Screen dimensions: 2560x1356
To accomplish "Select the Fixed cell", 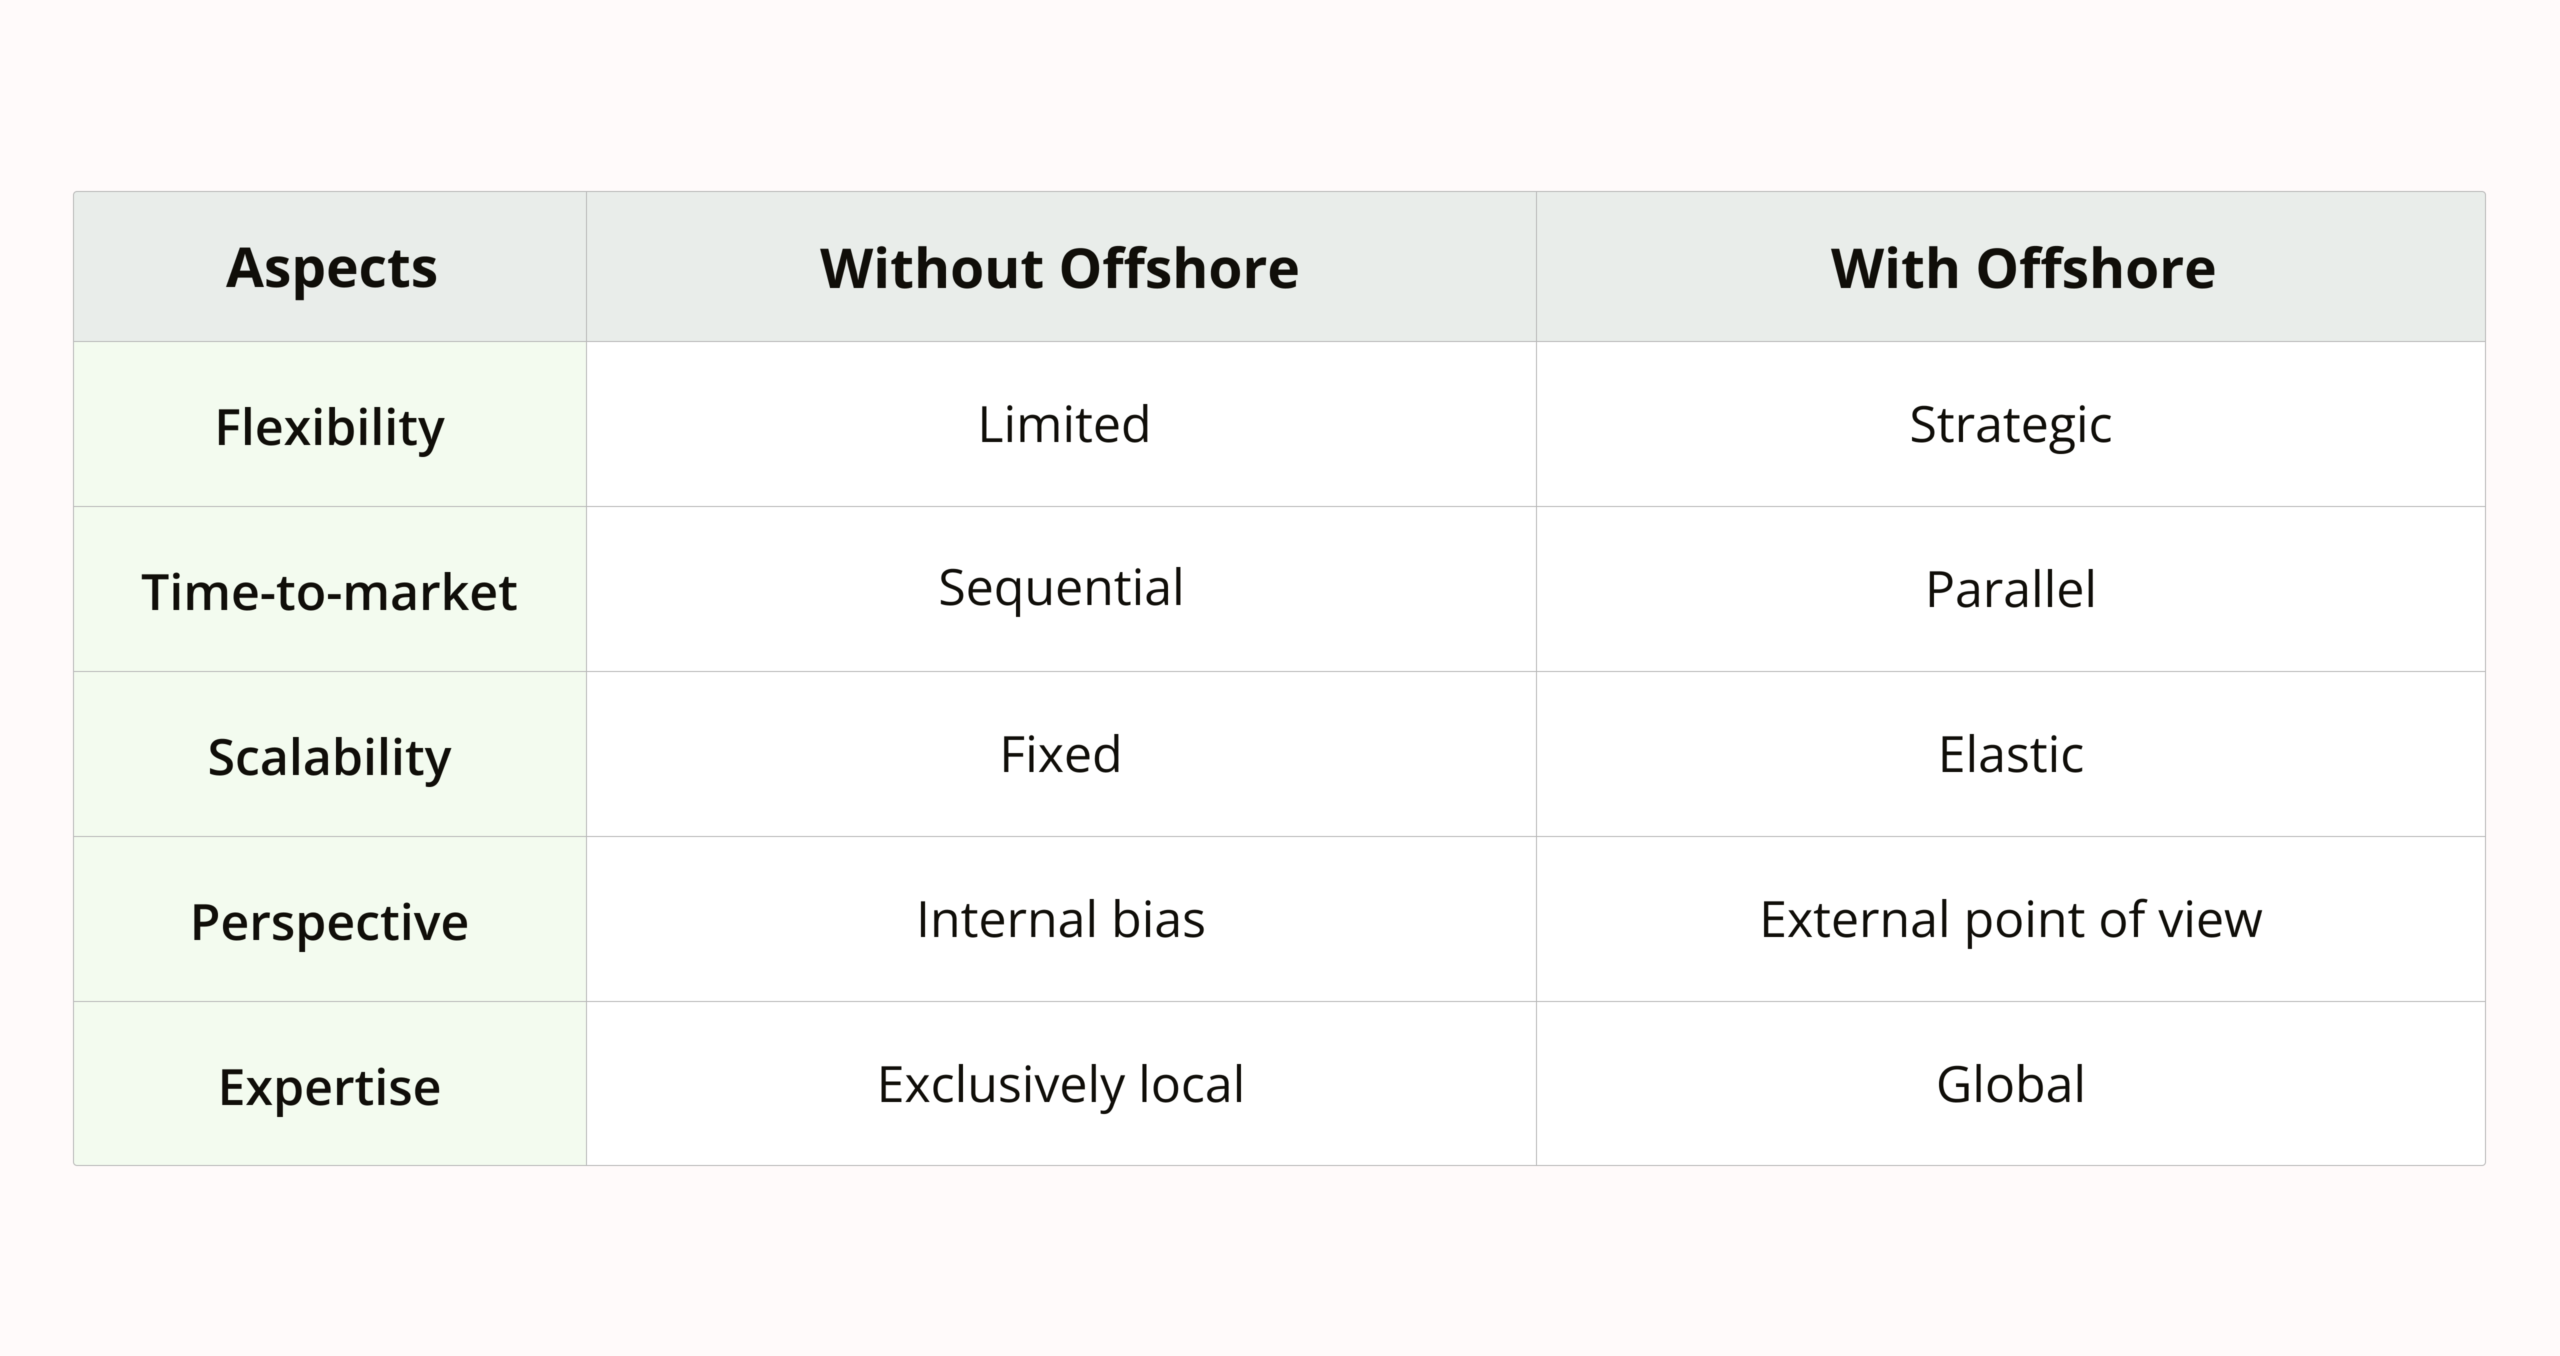I will click(1060, 754).
